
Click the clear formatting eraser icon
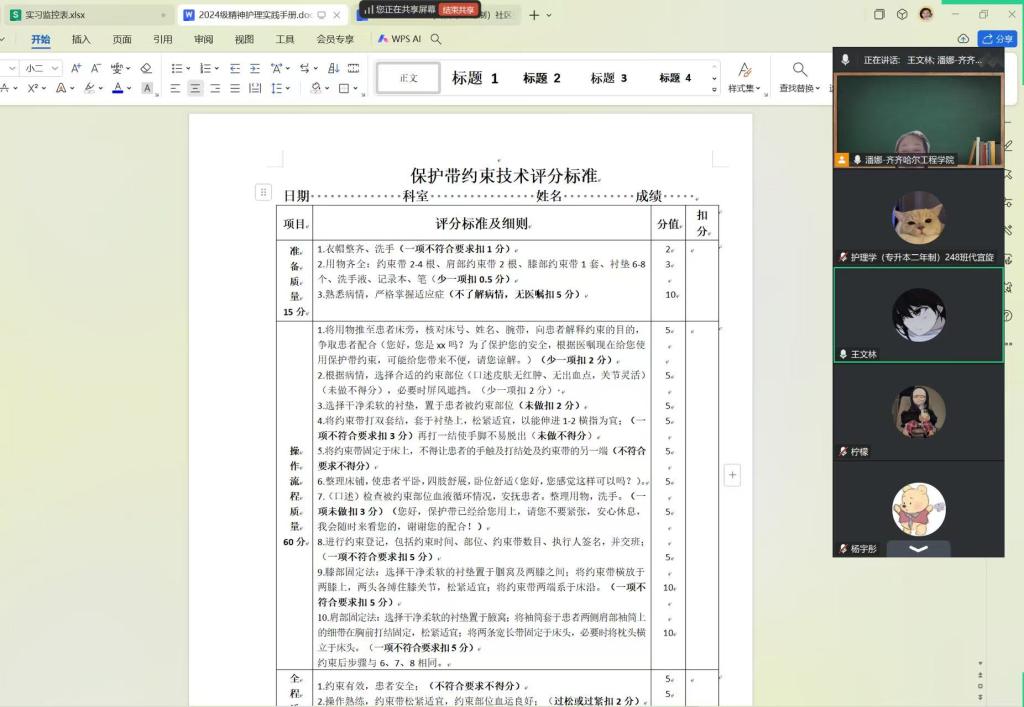pyautogui.click(x=146, y=68)
